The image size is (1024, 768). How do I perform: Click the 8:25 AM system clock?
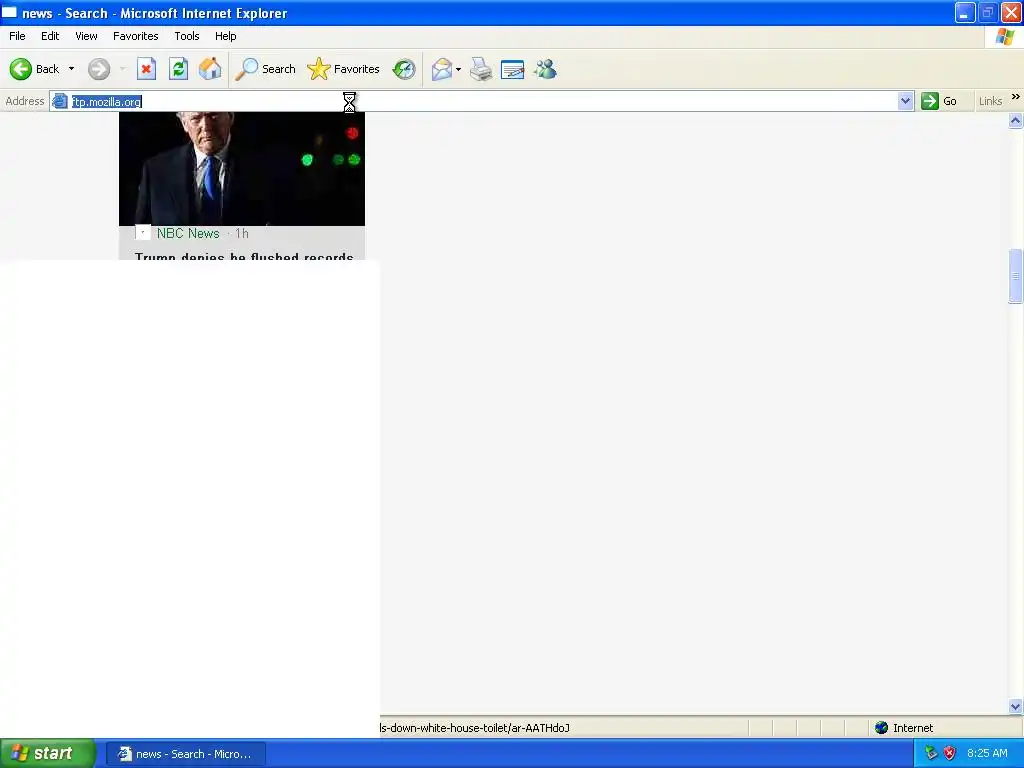(987, 753)
